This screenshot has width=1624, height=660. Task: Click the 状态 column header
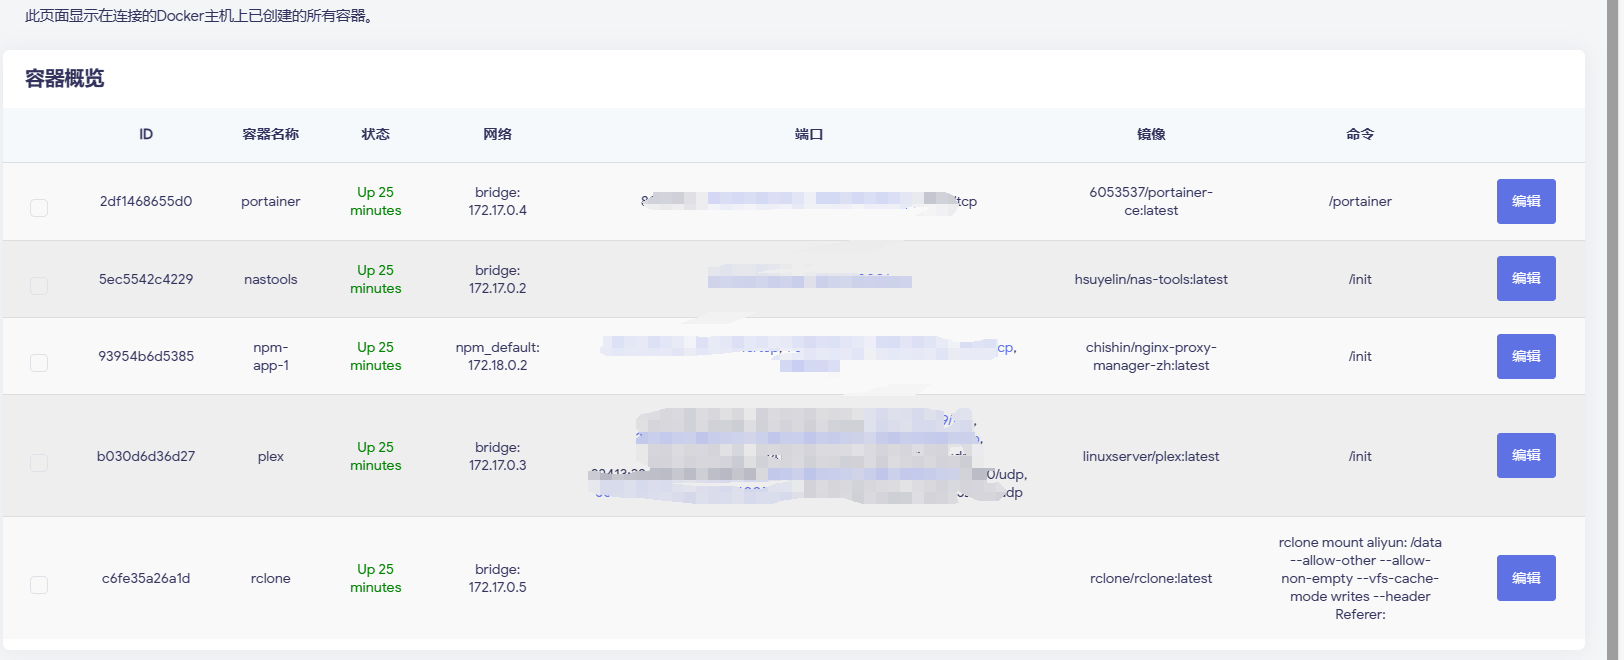point(375,134)
